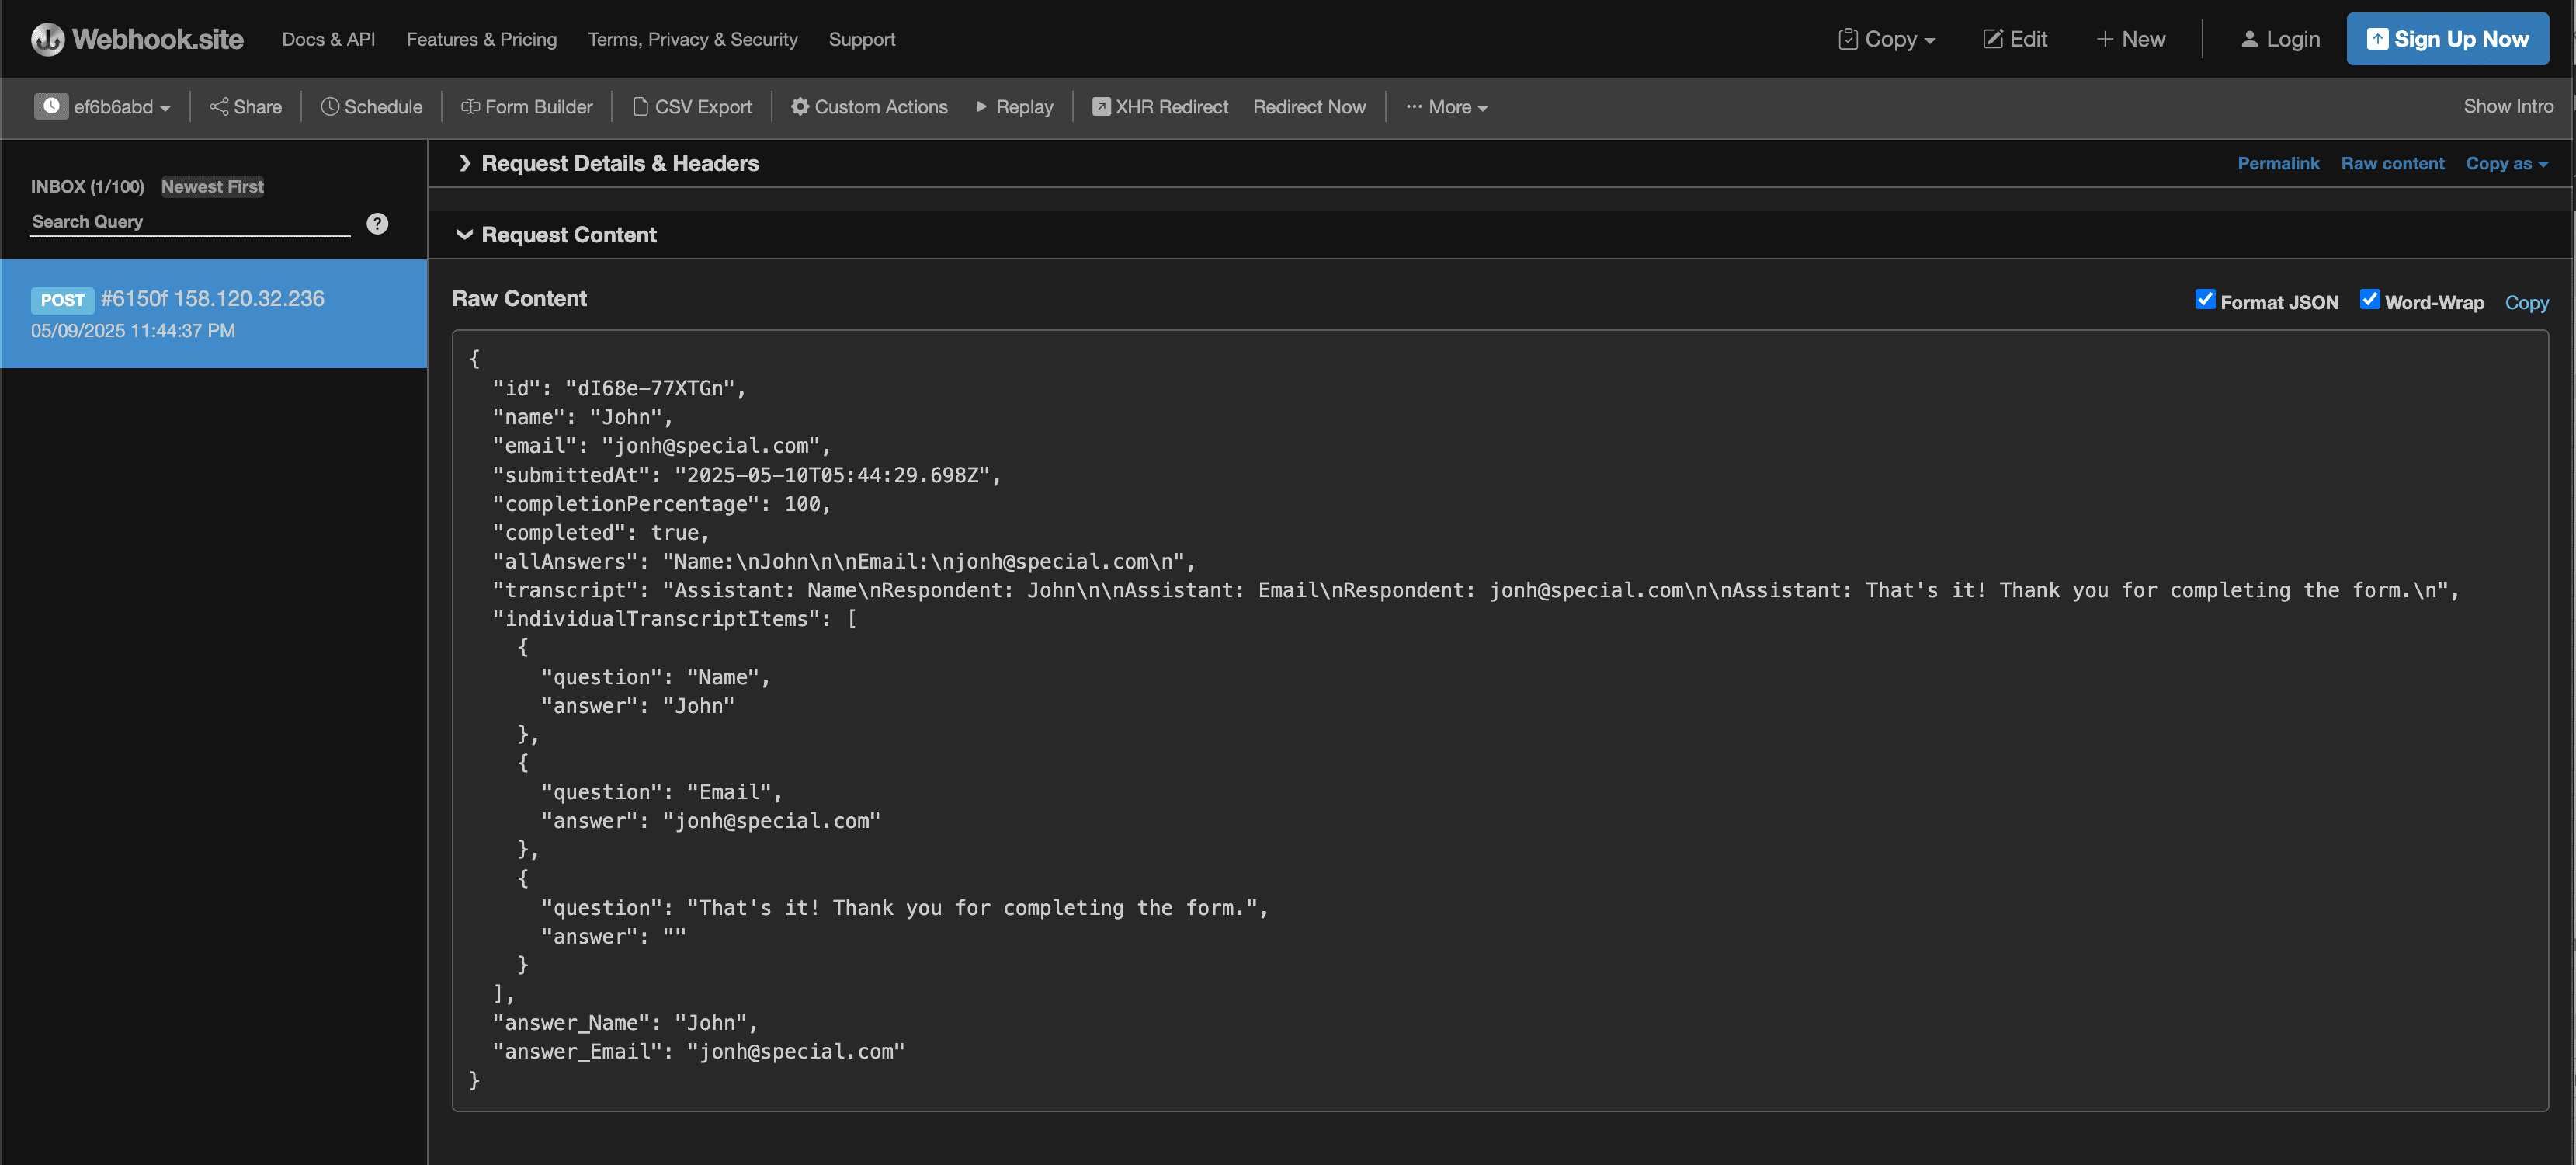Expand the More toolbar menu
The image size is (2576, 1165).
click(x=1446, y=106)
